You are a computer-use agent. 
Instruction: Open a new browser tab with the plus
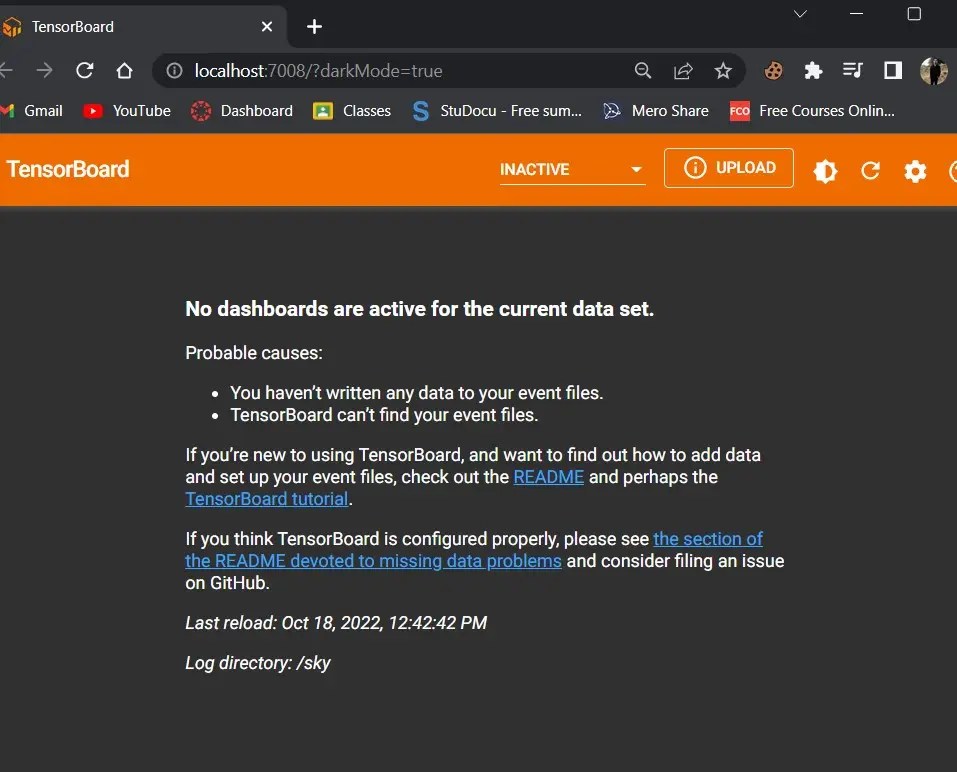pyautogui.click(x=313, y=26)
